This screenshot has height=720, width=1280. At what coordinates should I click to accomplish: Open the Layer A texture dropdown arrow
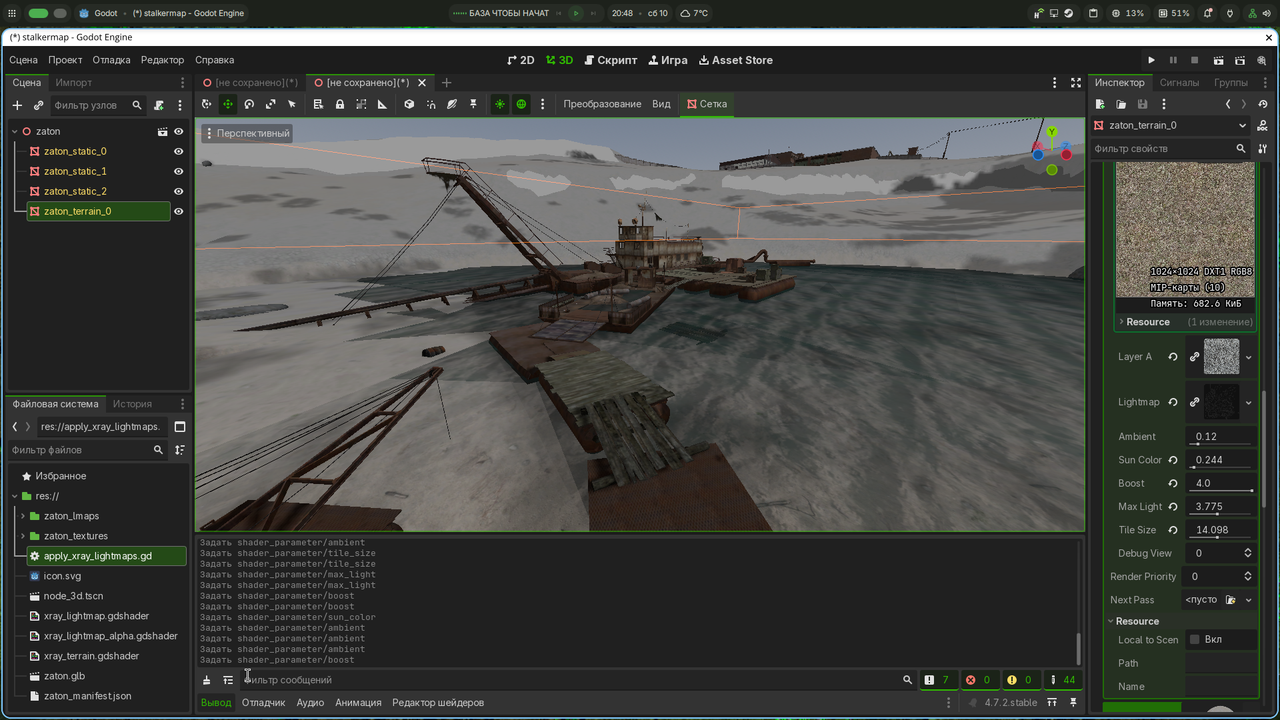point(1248,357)
